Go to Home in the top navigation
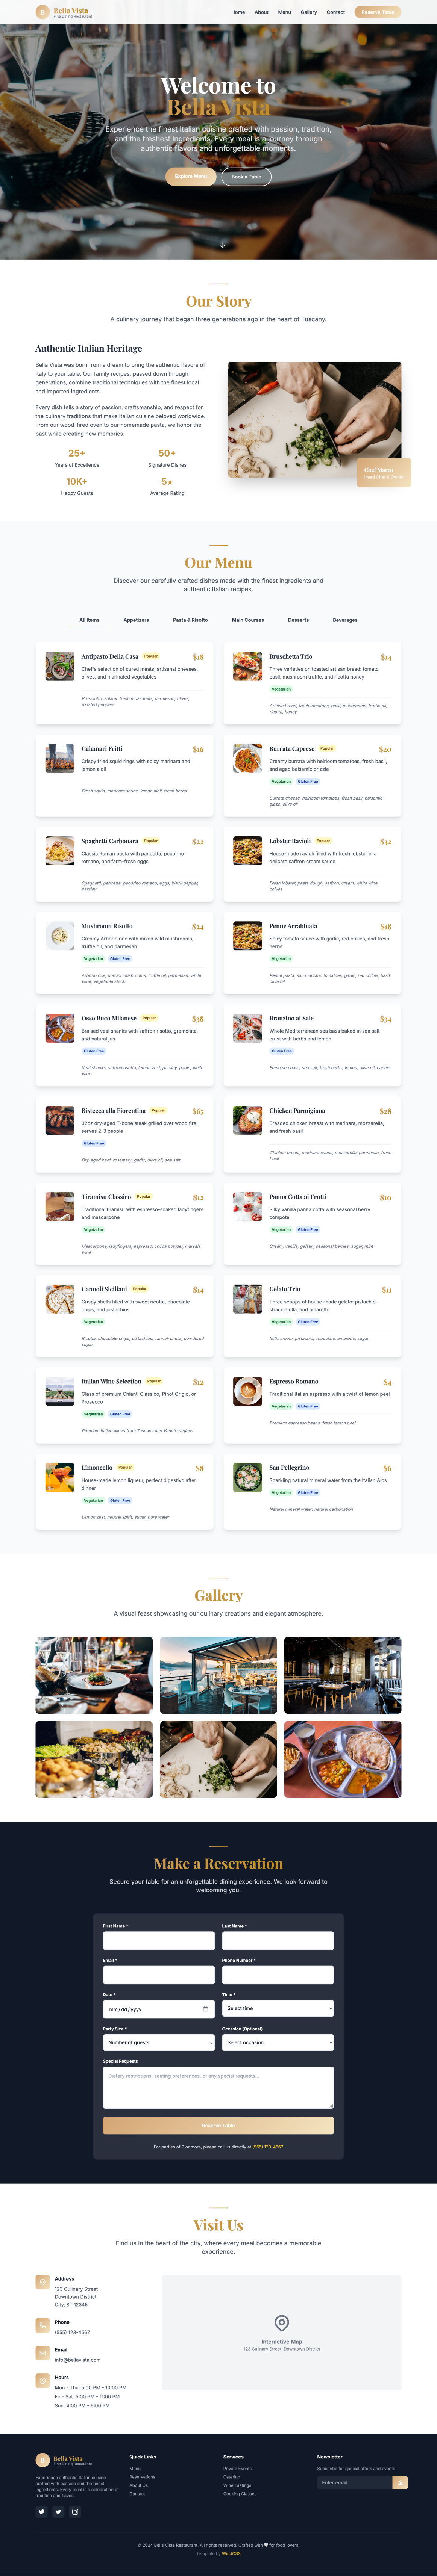Image resolution: width=437 pixels, height=2576 pixels. pos(238,12)
